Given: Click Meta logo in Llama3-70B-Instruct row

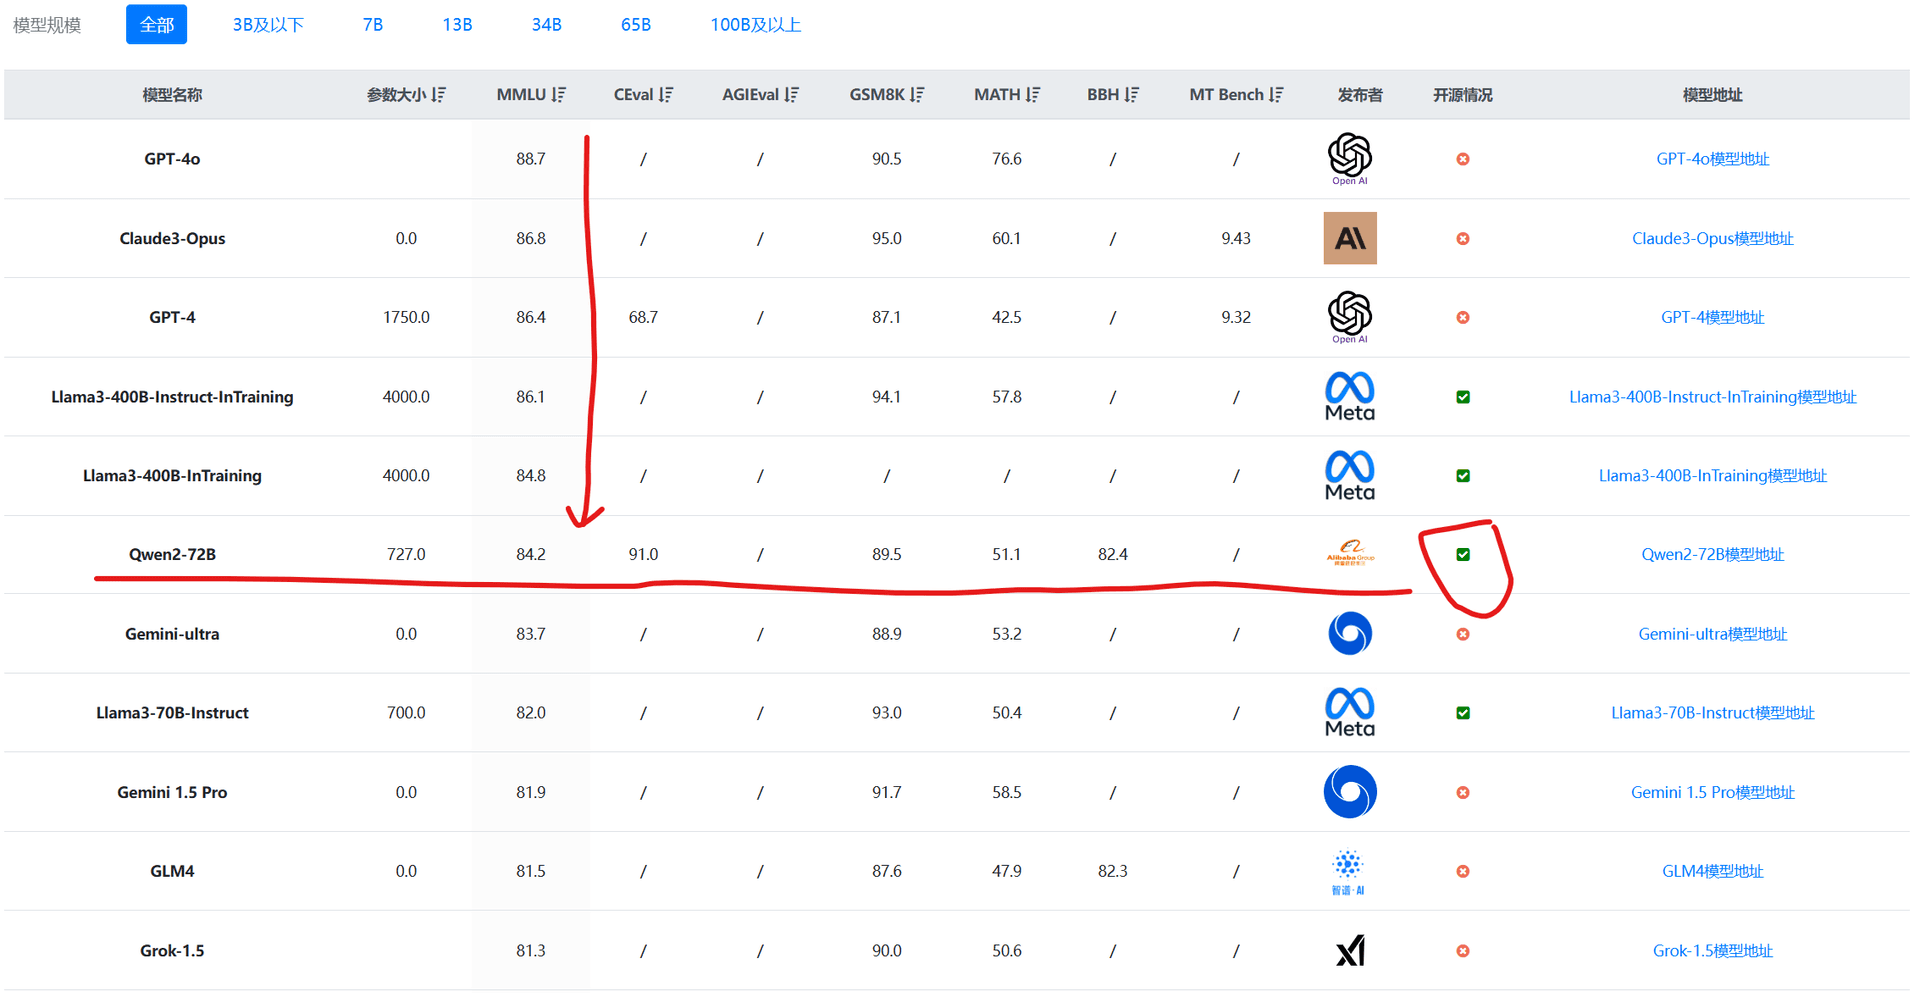Looking at the screenshot, I should pyautogui.click(x=1349, y=712).
